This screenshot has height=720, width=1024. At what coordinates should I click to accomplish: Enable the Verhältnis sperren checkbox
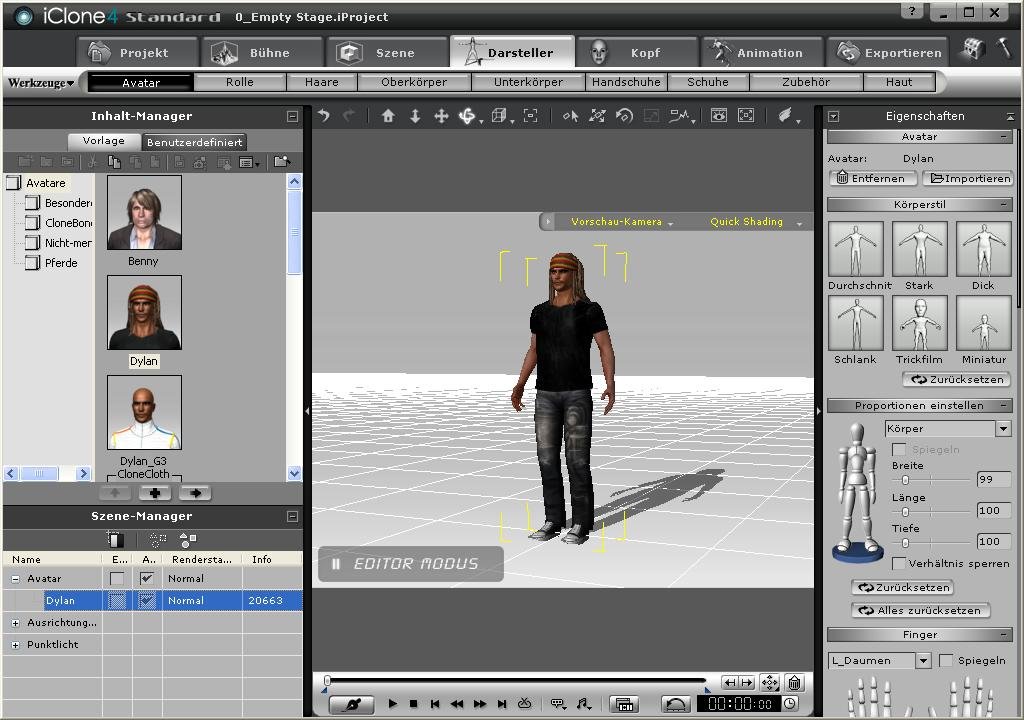click(899, 563)
